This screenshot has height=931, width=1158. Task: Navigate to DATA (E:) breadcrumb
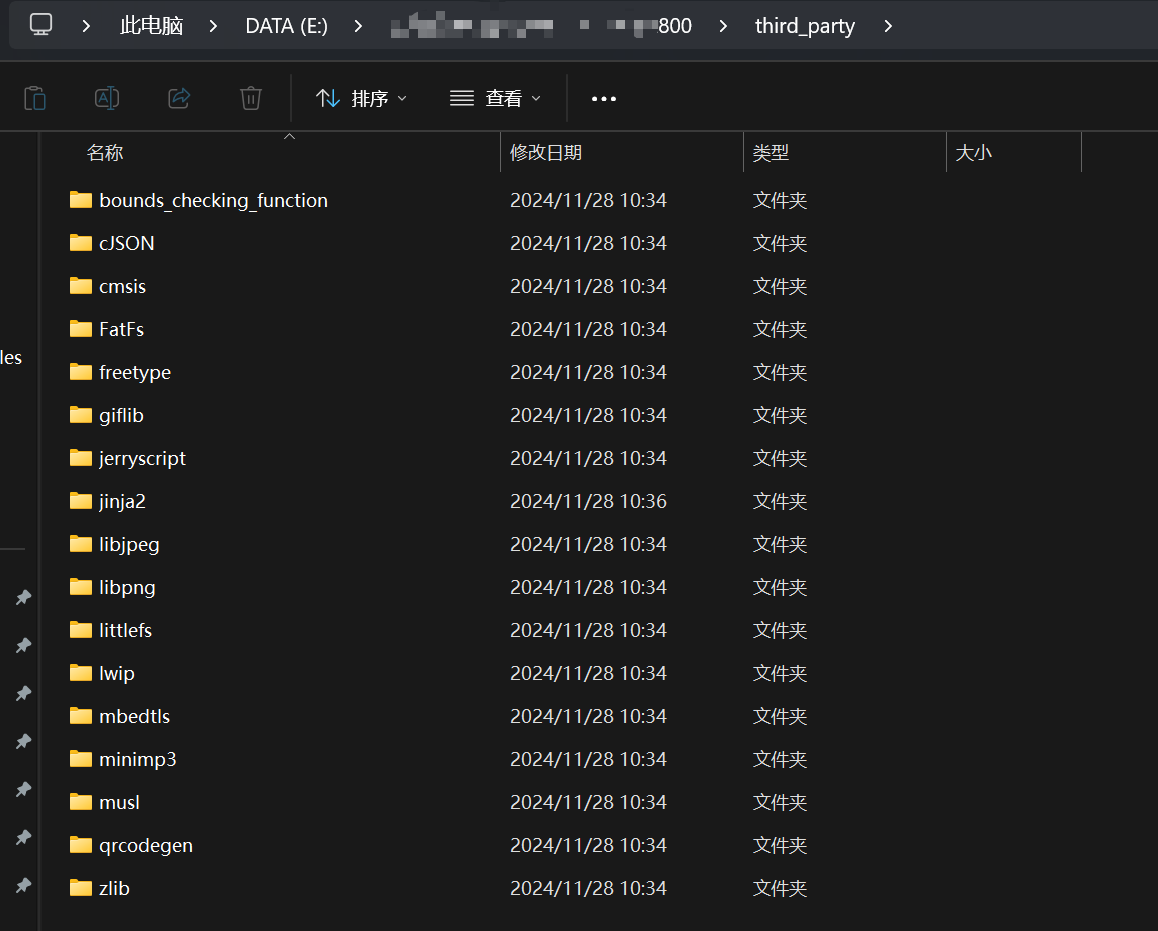pos(287,26)
